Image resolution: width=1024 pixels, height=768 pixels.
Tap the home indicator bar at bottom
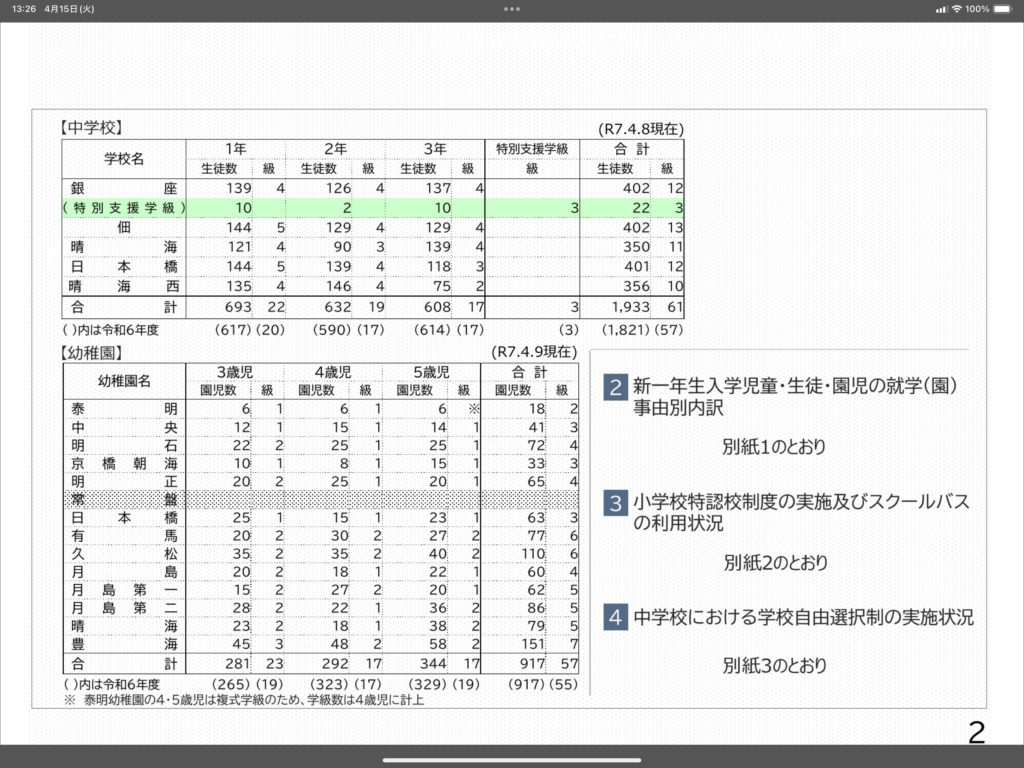(512, 760)
